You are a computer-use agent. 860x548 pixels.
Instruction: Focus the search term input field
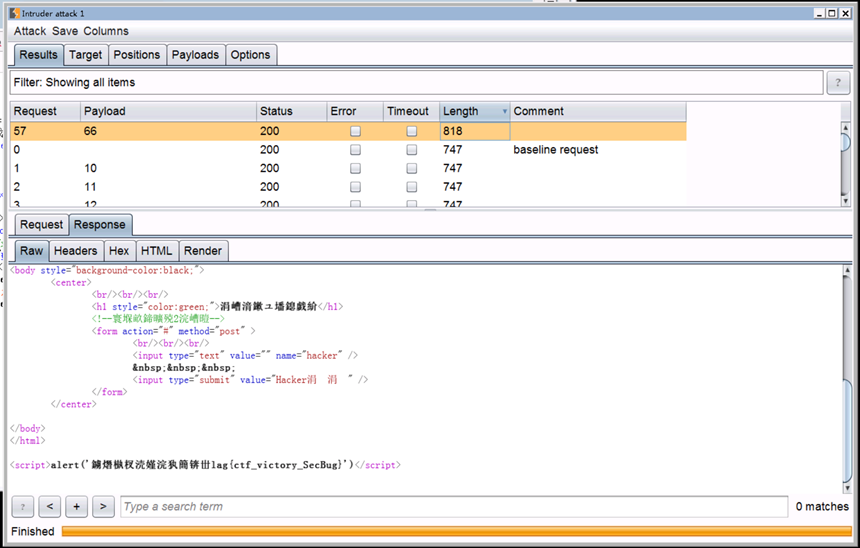click(x=454, y=507)
